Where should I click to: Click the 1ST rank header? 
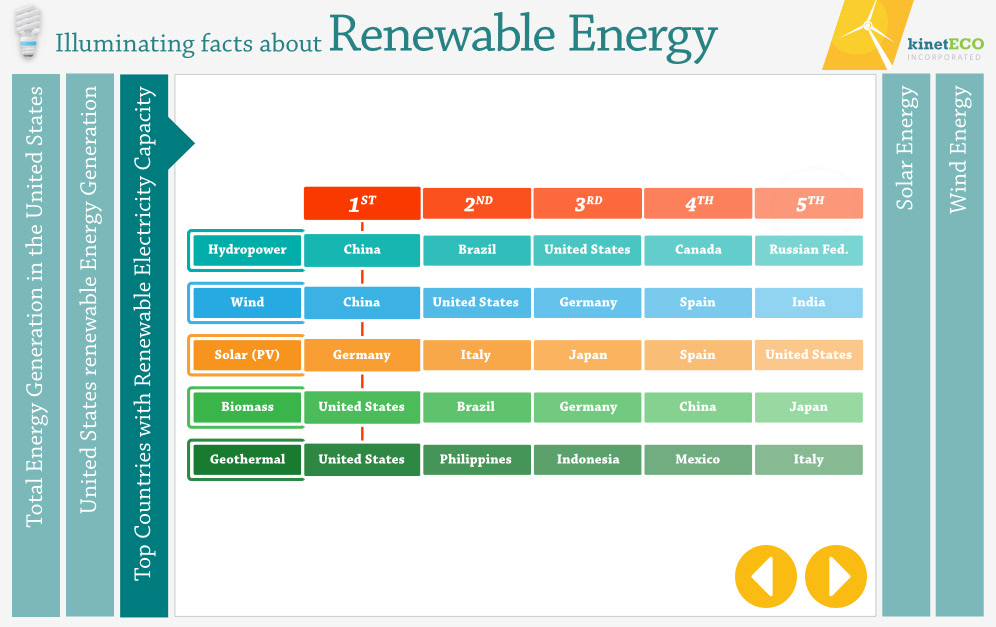(362, 203)
